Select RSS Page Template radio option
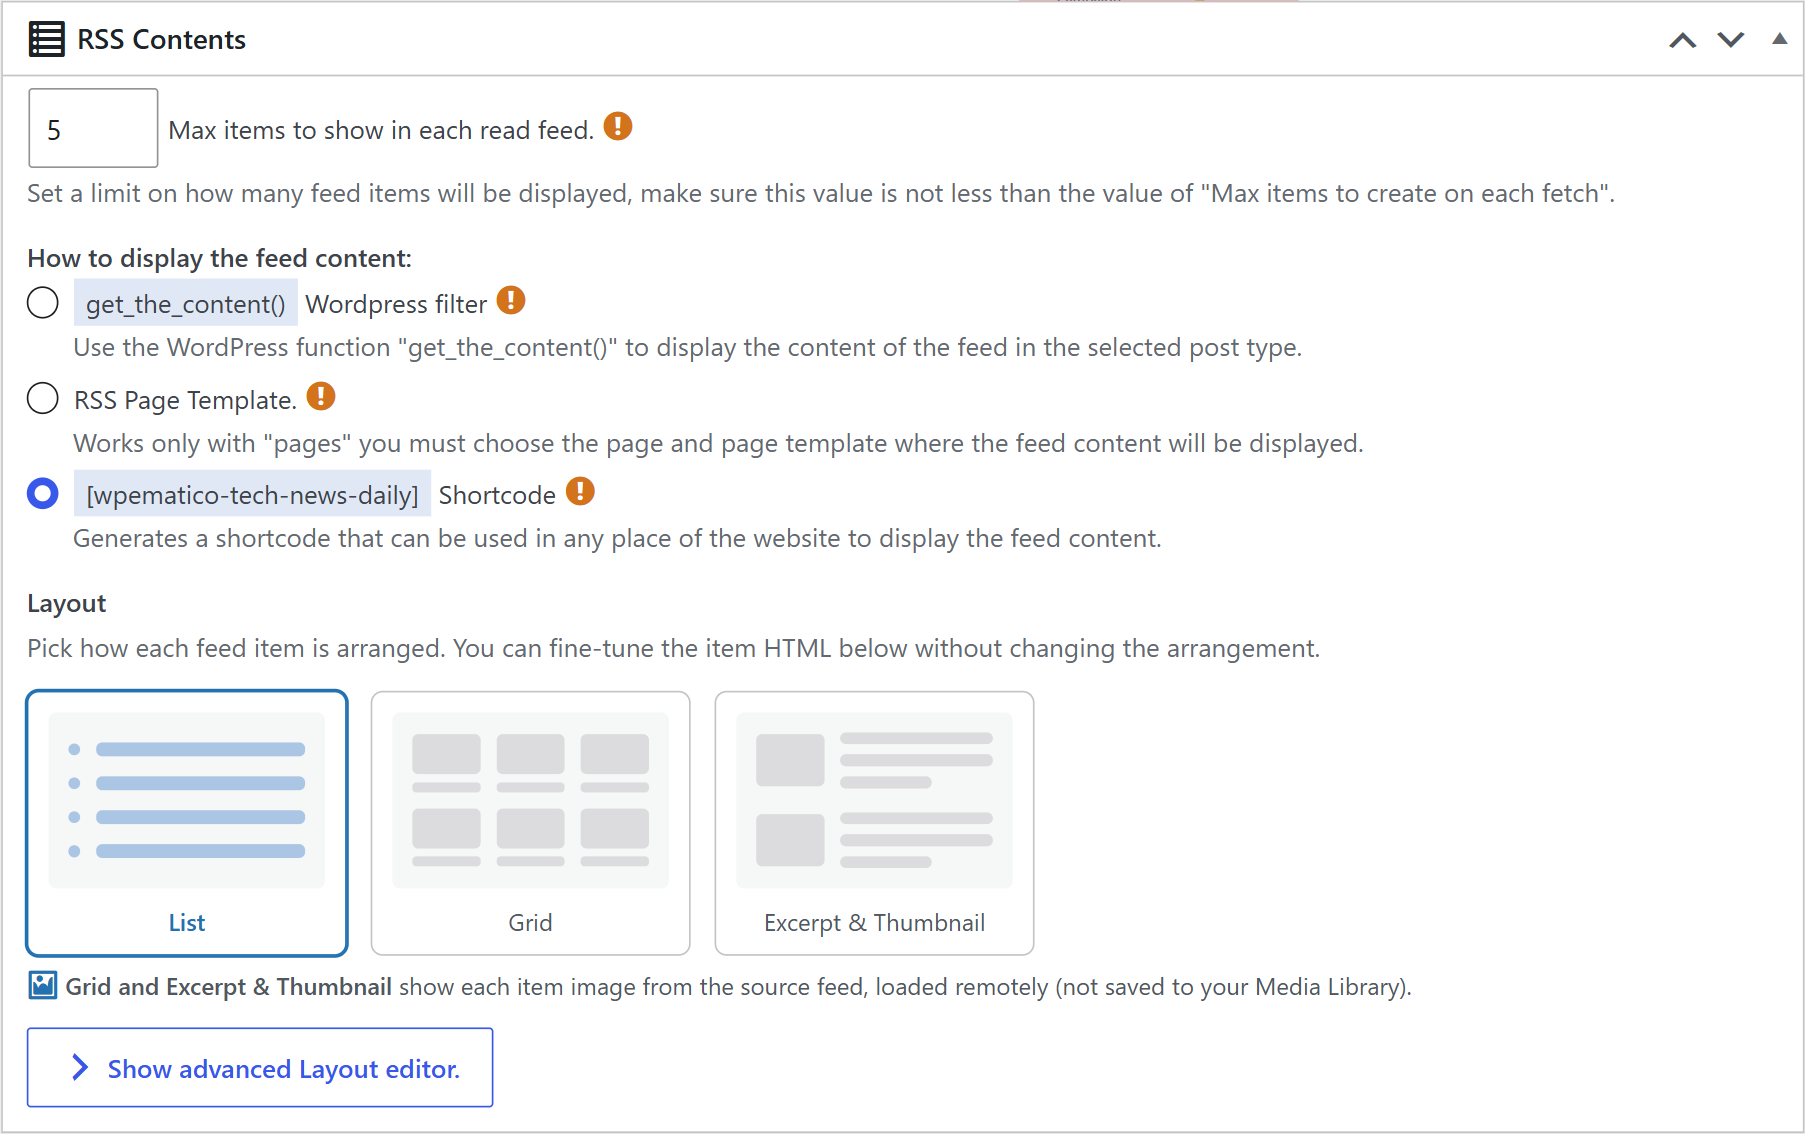 pyautogui.click(x=43, y=398)
